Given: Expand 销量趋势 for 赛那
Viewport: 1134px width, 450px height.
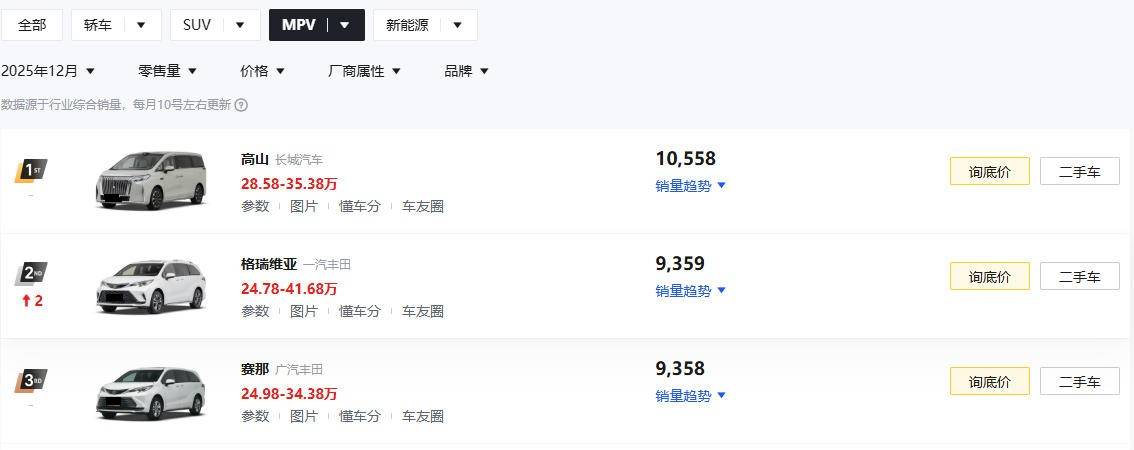Looking at the screenshot, I should coord(690,396).
